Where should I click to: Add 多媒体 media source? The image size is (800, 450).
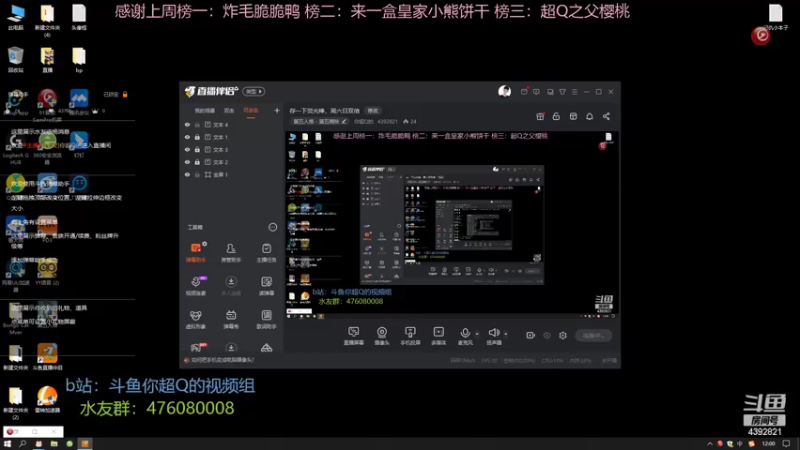[x=438, y=336]
